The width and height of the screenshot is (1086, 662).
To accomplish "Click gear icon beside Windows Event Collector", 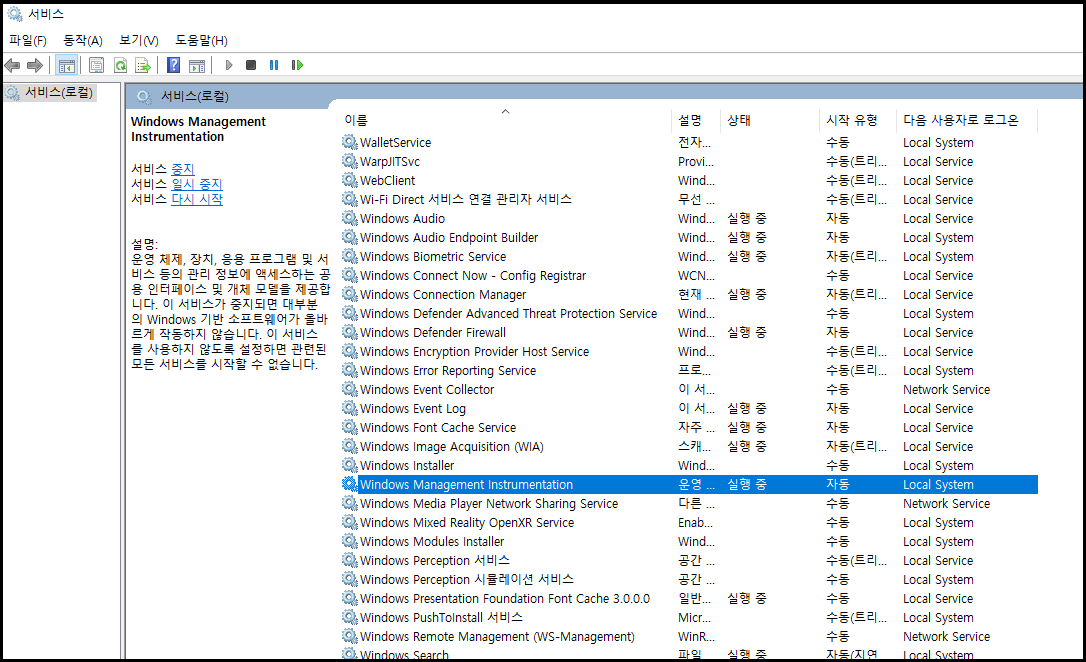I will click(x=350, y=389).
